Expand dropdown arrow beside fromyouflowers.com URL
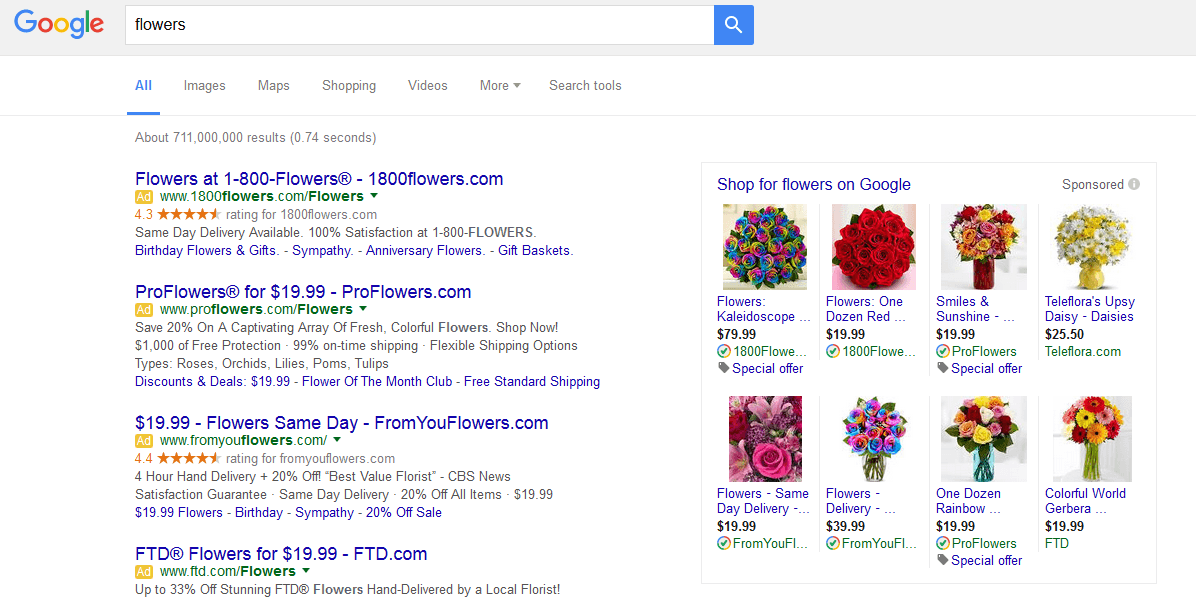Image resolution: width=1196 pixels, height=614 pixels. [337, 440]
